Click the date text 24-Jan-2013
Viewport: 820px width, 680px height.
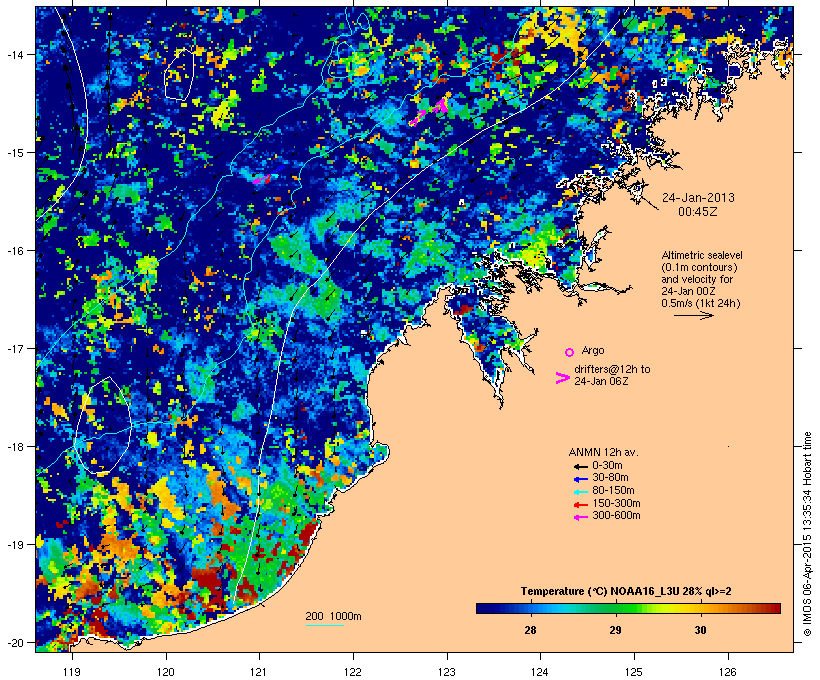click(x=698, y=198)
